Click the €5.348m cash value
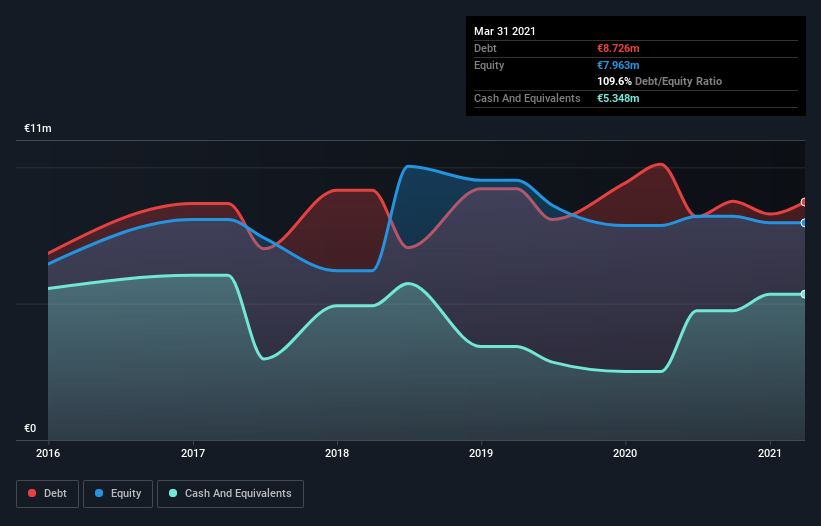The image size is (821, 526). point(618,98)
